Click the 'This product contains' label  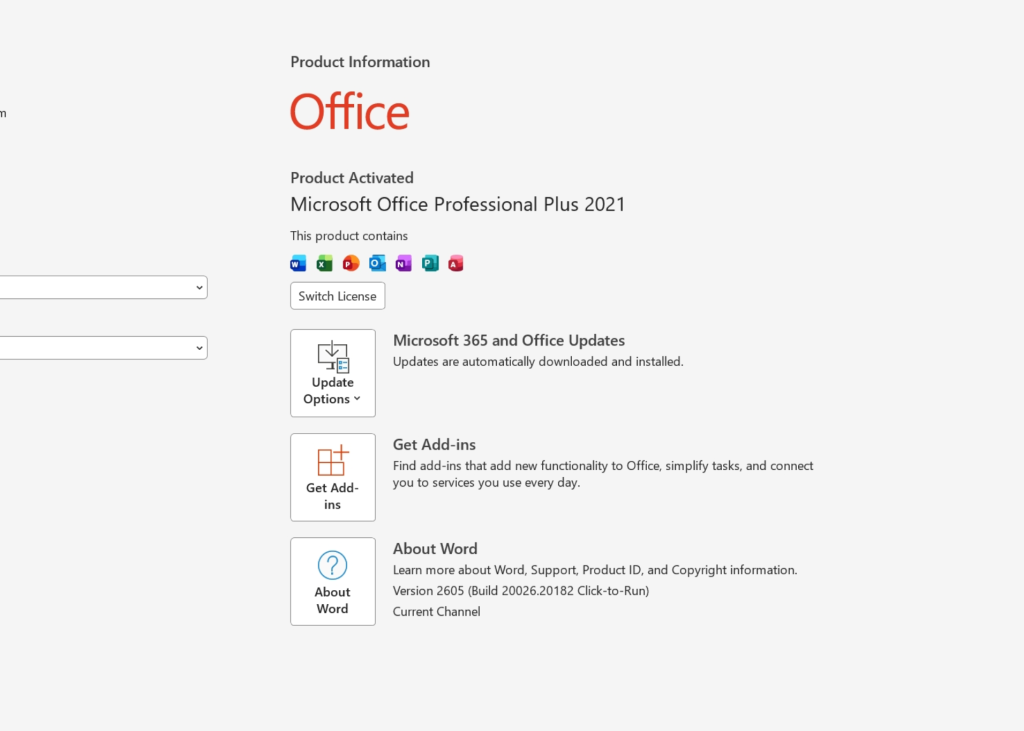click(x=349, y=236)
